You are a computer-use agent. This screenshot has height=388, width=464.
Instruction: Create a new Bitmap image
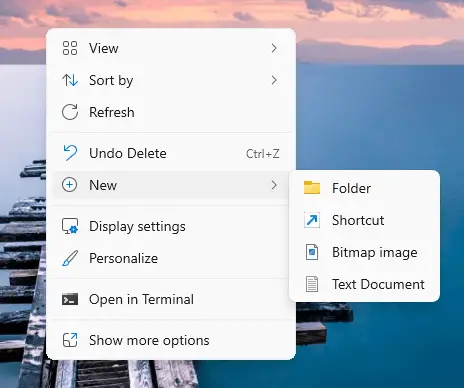tap(364, 252)
